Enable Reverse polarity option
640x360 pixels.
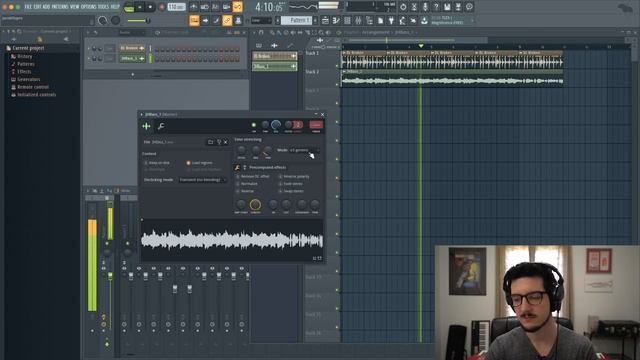click(294, 176)
